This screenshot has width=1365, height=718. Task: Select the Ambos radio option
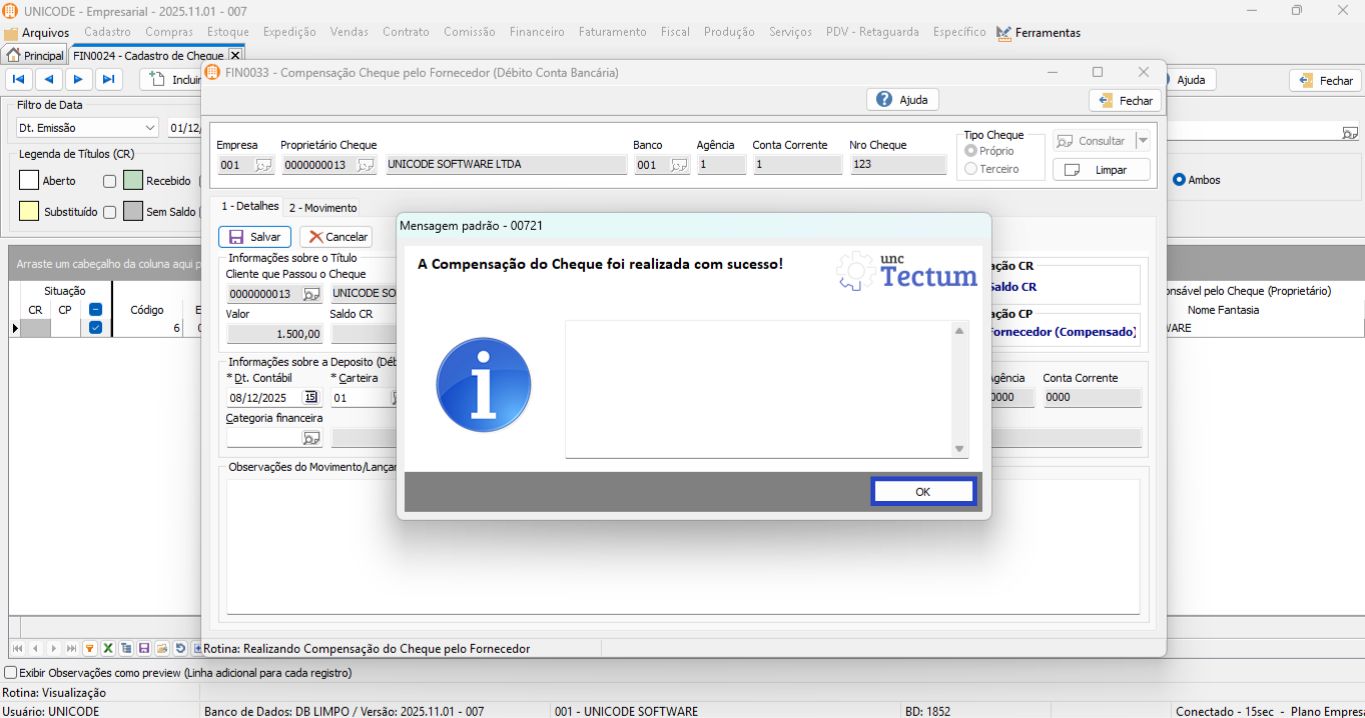[1179, 180]
